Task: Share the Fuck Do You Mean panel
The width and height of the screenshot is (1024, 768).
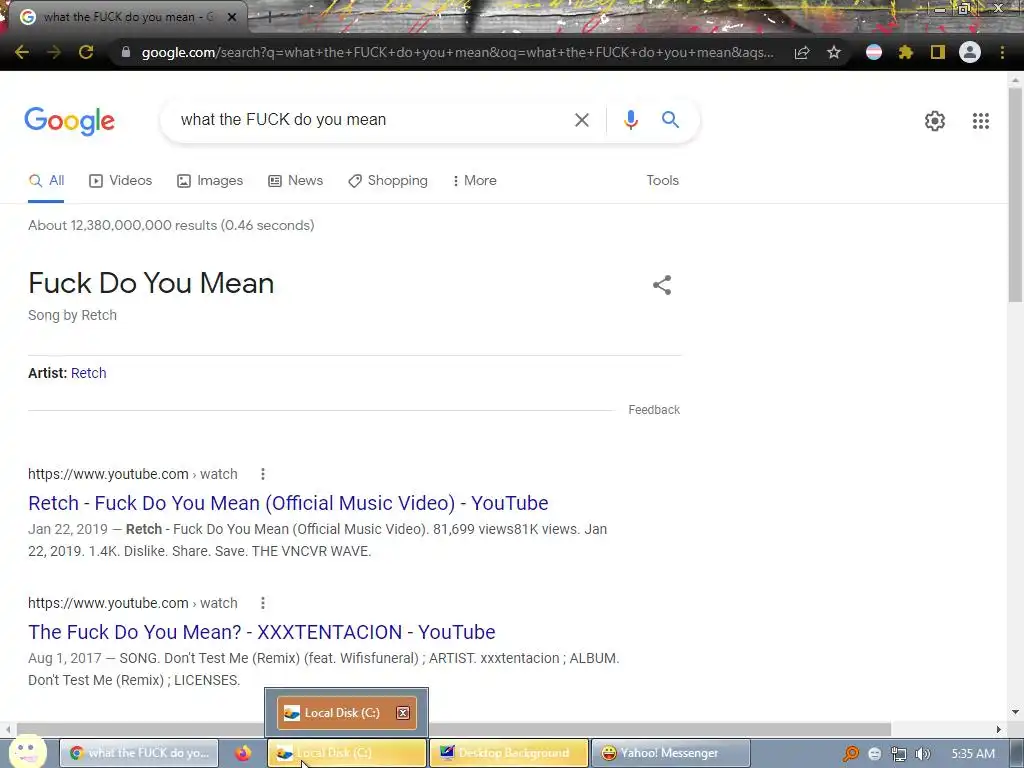Action: [x=662, y=285]
